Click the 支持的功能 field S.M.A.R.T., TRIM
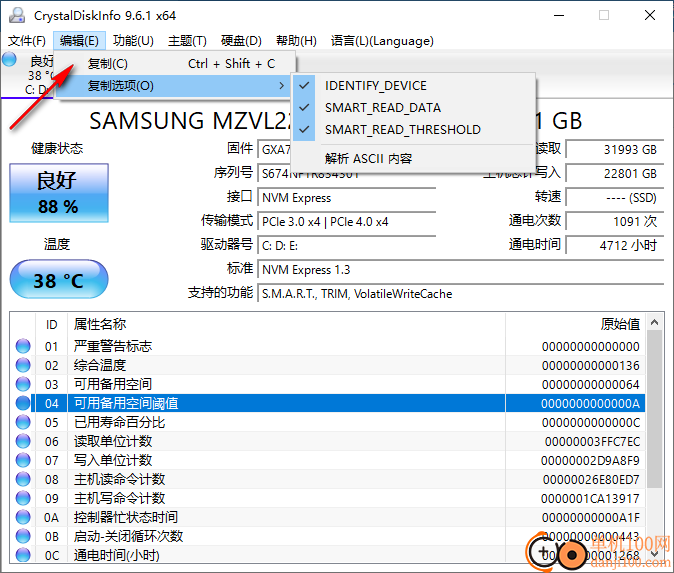Image resolution: width=674 pixels, height=573 pixels. [461, 294]
